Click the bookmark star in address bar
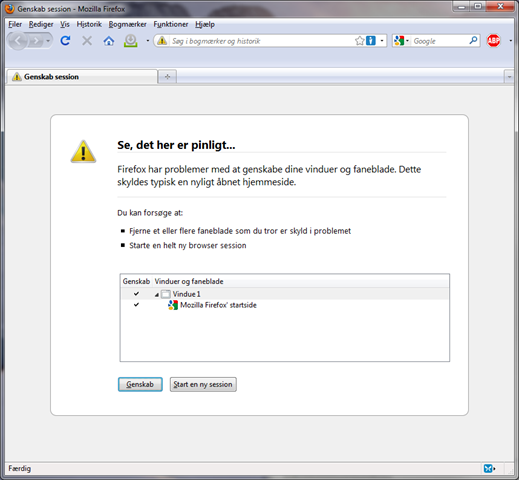The image size is (519, 480). [359, 41]
